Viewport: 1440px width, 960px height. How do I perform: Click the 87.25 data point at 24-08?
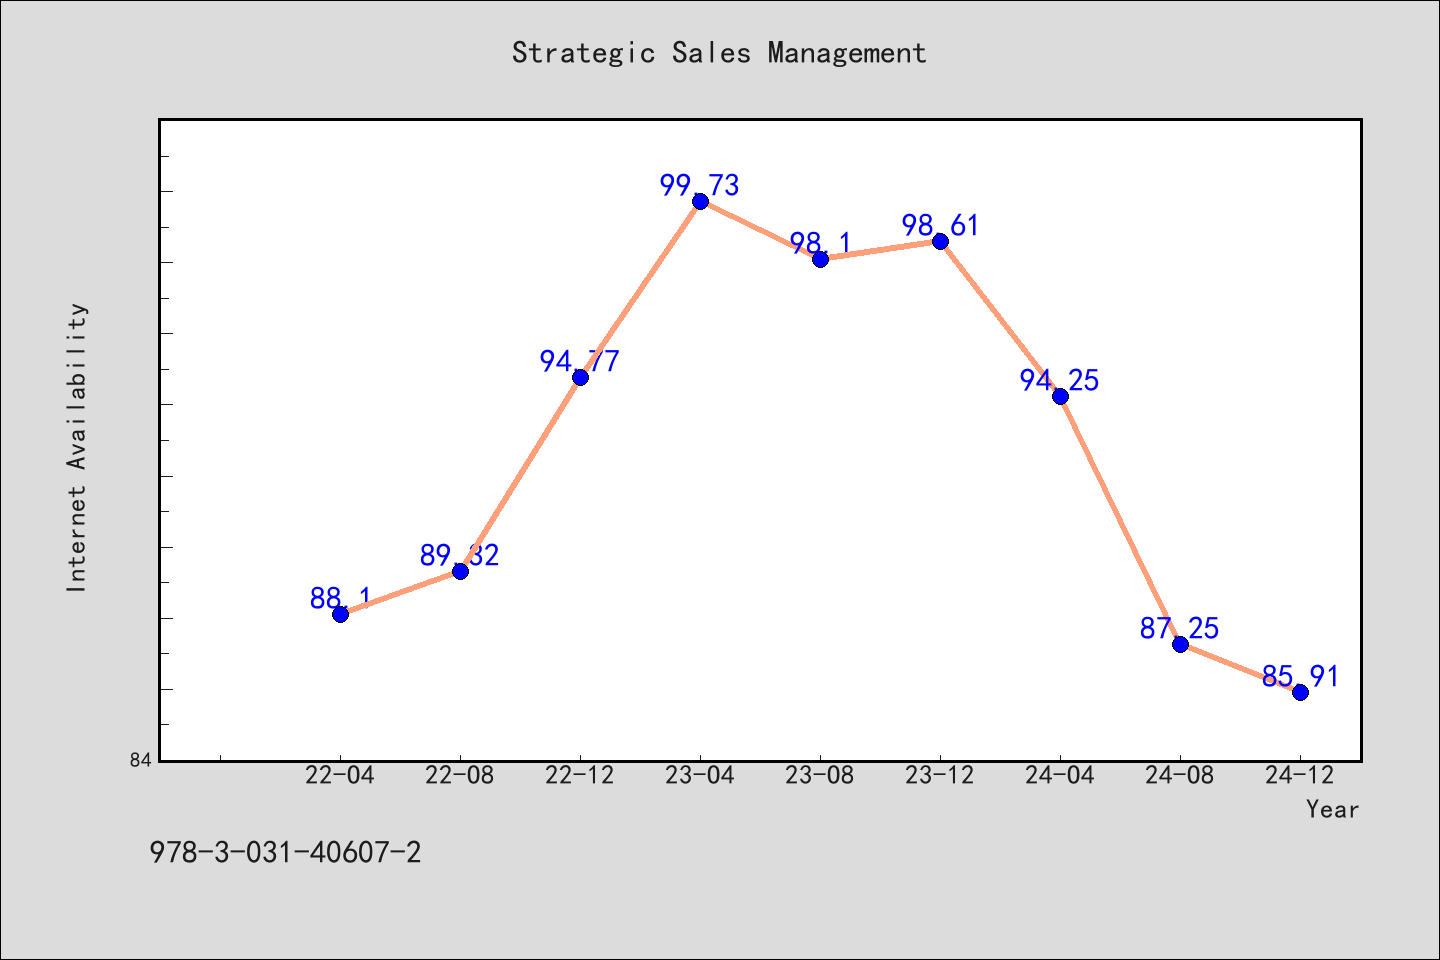point(1180,644)
